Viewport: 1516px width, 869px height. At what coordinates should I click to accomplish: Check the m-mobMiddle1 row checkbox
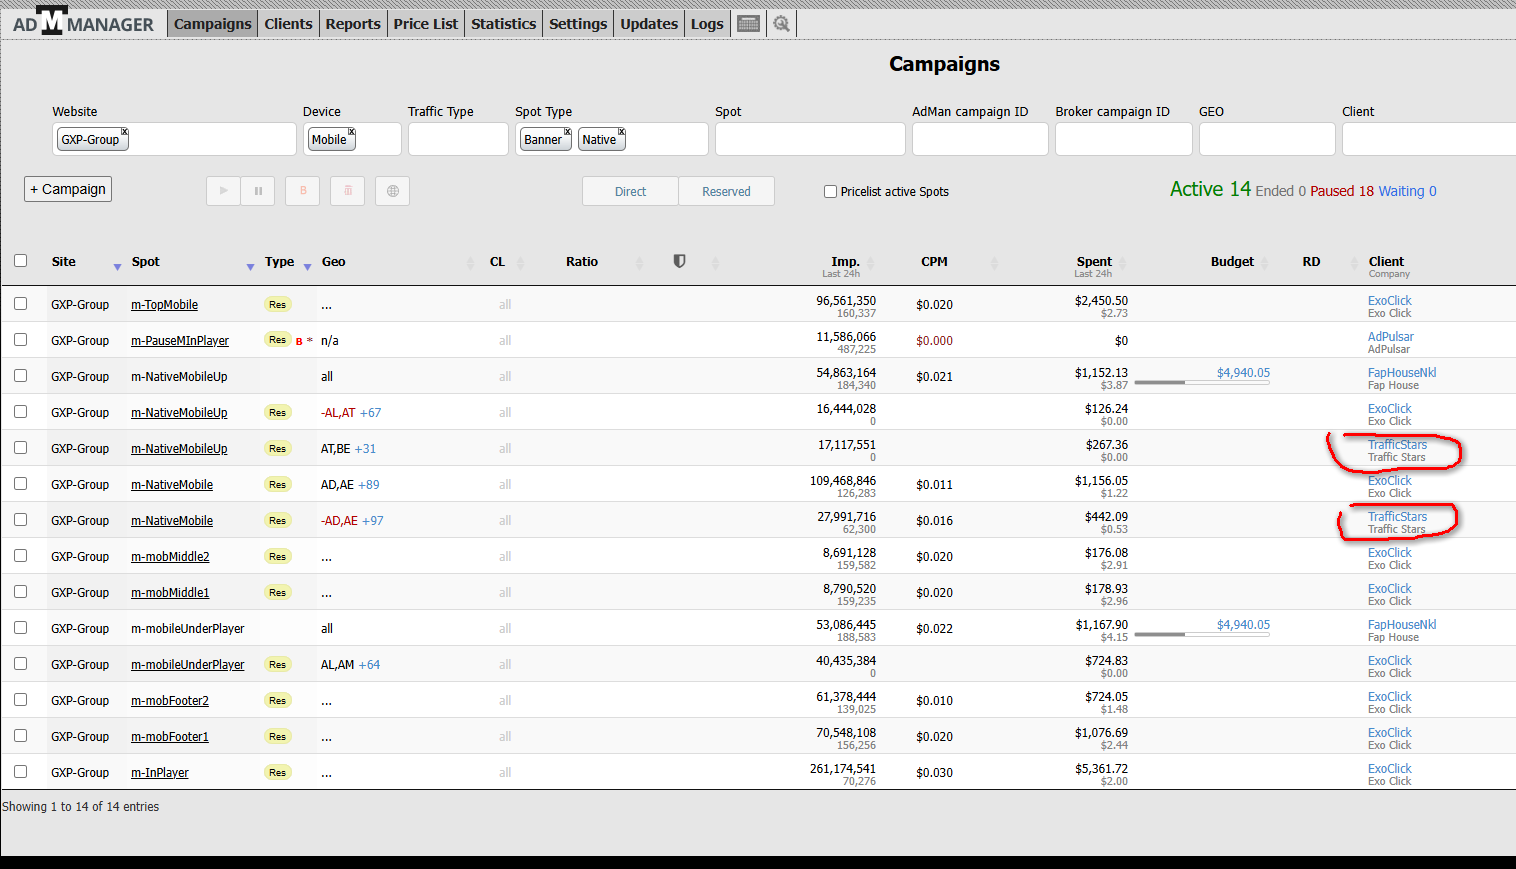click(21, 592)
